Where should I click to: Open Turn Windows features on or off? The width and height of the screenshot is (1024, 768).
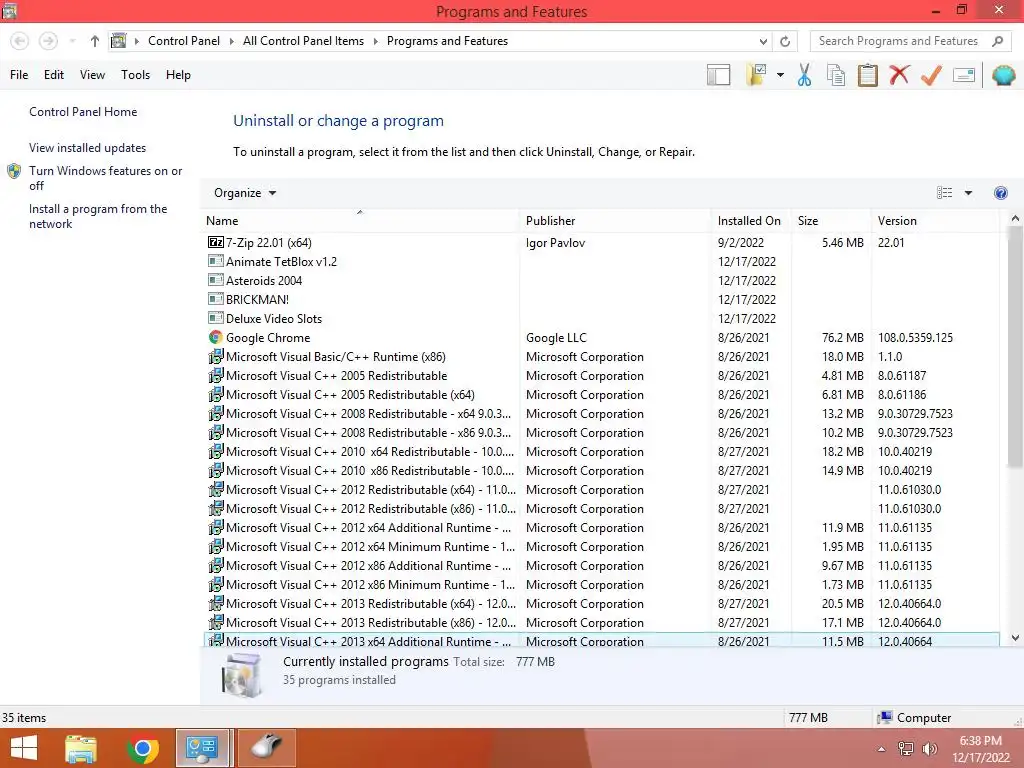[105, 178]
